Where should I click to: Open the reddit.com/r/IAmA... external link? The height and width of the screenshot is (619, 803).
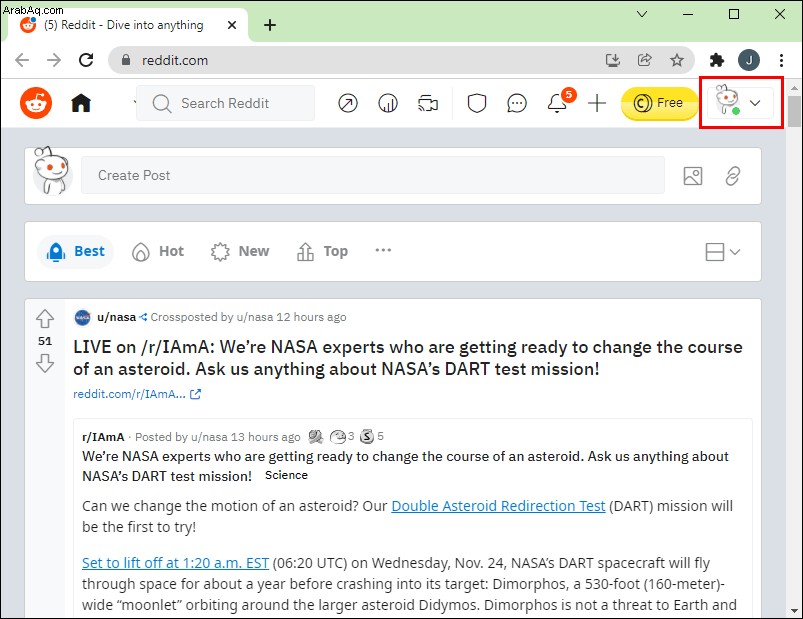137,394
